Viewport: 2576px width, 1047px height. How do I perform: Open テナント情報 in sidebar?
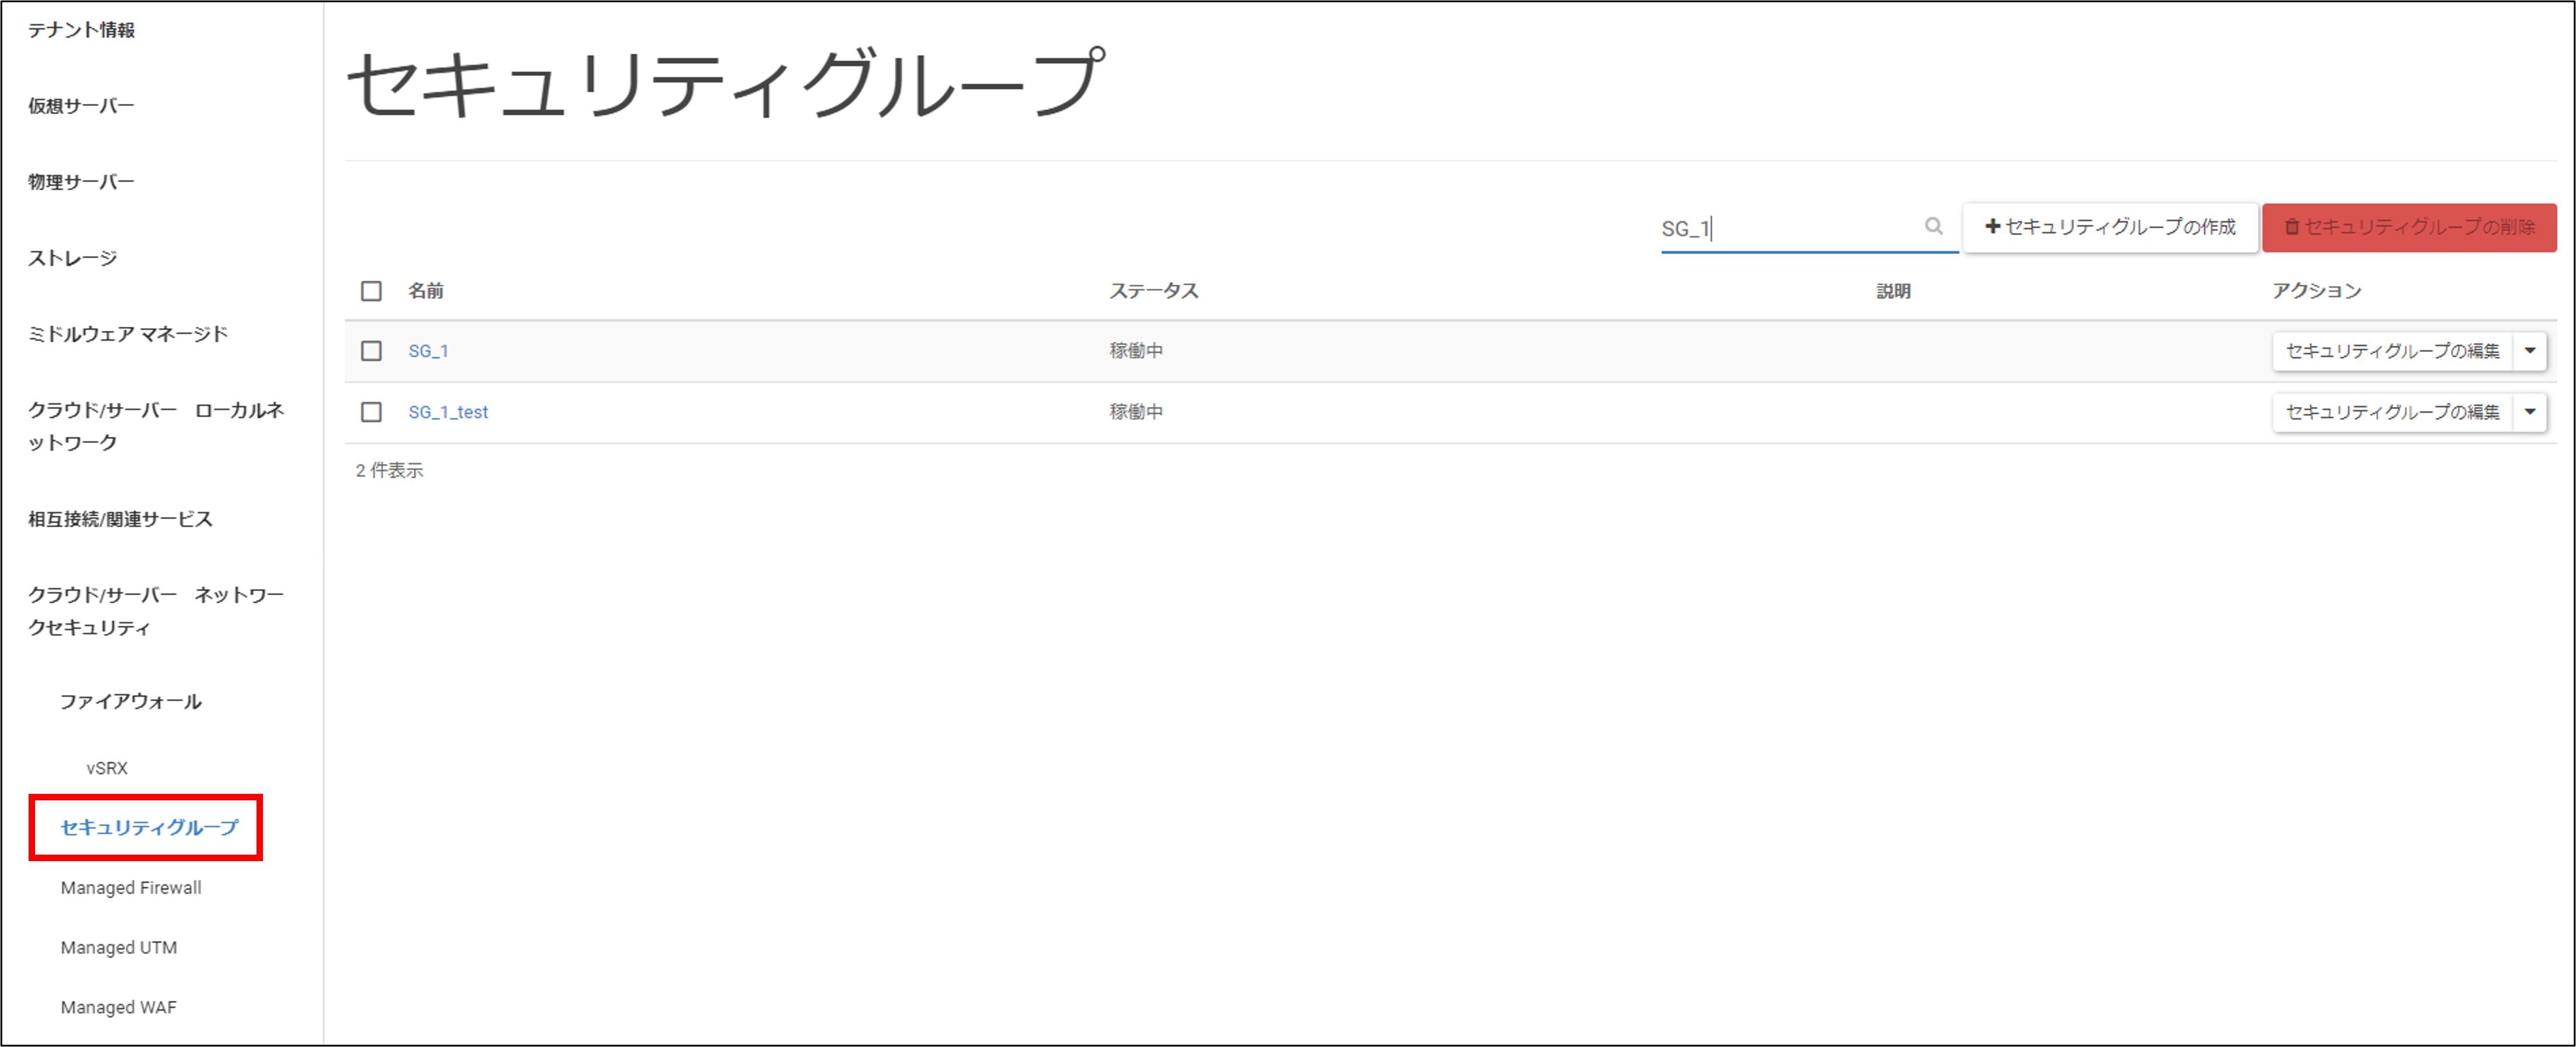click(81, 30)
